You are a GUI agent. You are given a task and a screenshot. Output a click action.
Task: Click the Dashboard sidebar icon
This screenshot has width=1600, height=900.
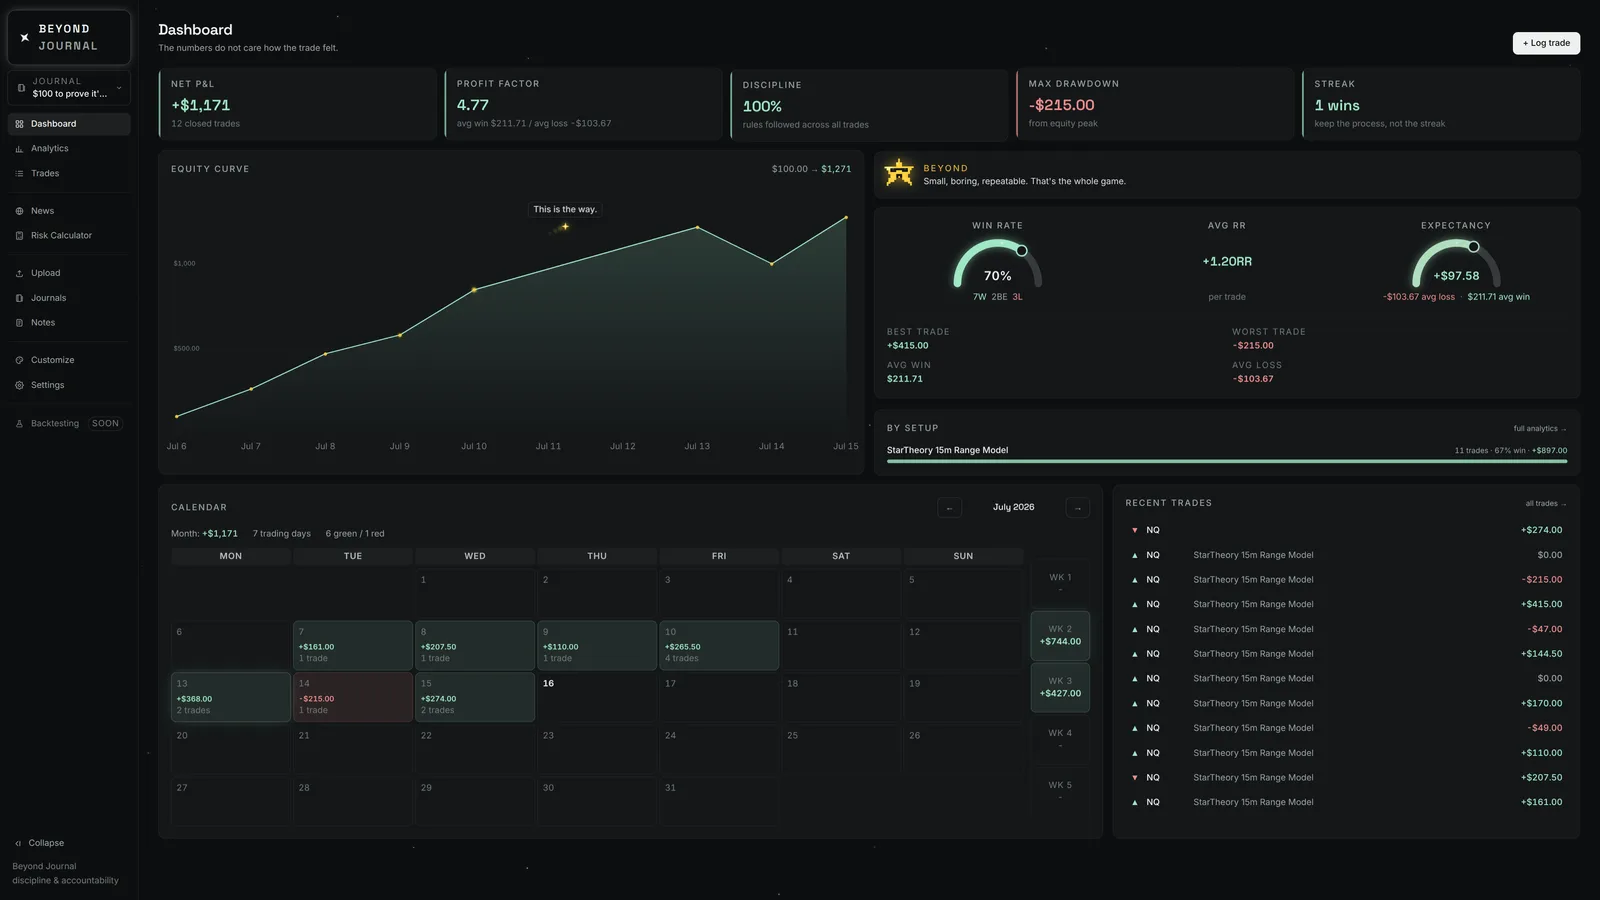[19, 124]
